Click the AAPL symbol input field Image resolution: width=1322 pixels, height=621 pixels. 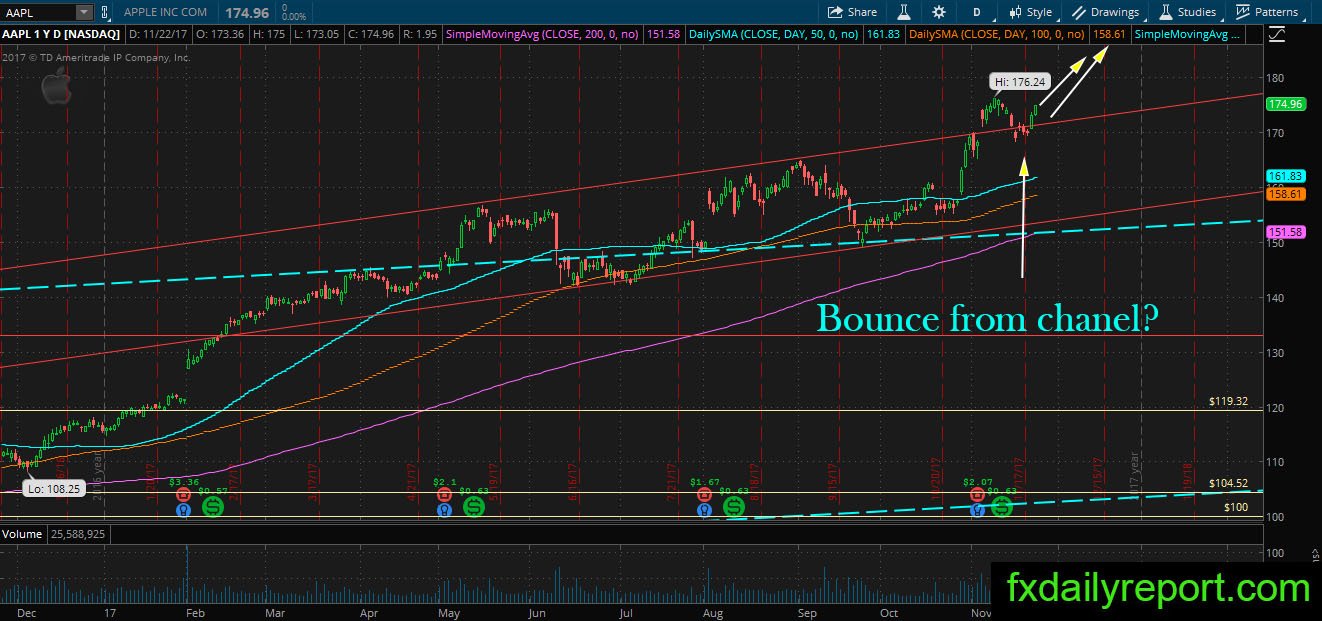(37, 12)
